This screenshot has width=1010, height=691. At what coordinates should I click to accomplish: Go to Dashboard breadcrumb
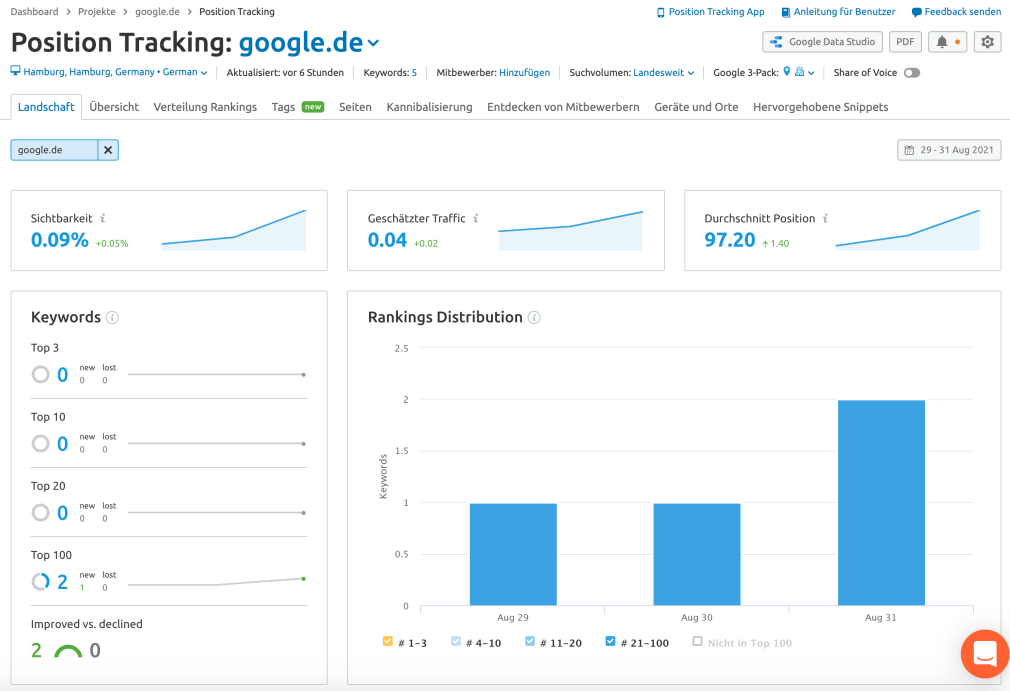(x=34, y=12)
